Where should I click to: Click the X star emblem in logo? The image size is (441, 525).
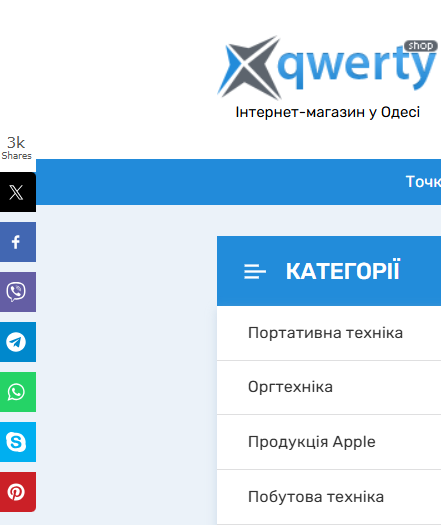(249, 67)
